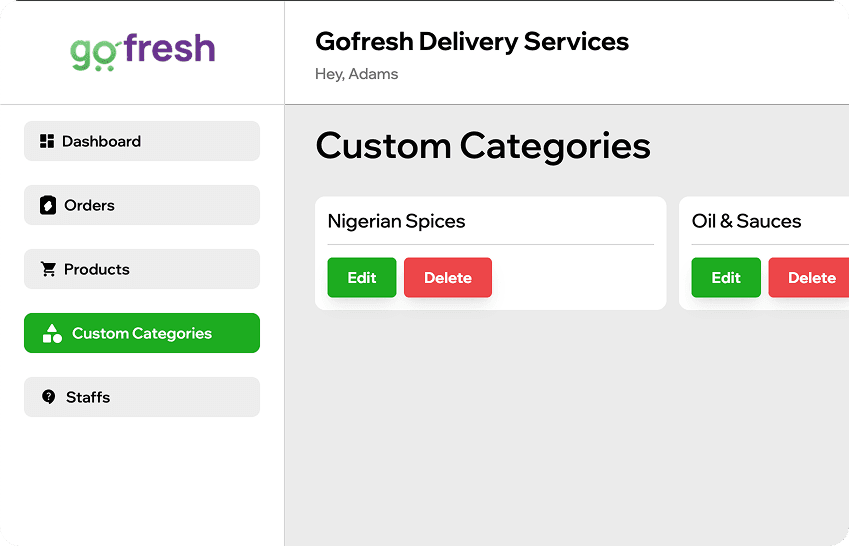Click the Oil & Sauces card title

tap(746, 221)
